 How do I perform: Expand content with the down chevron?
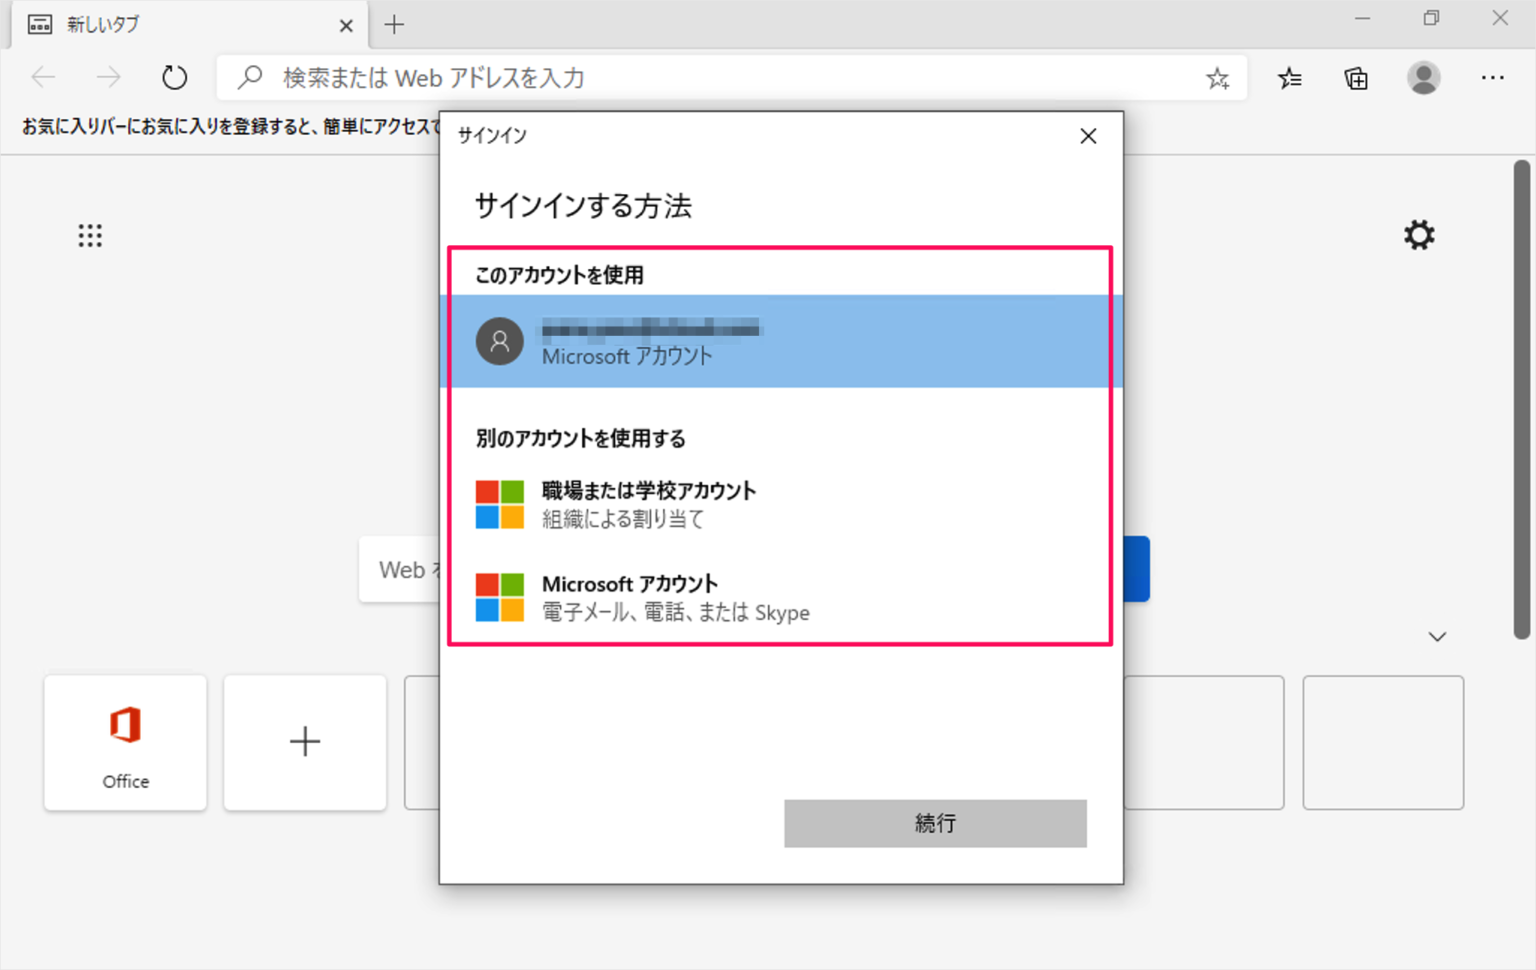(x=1437, y=636)
